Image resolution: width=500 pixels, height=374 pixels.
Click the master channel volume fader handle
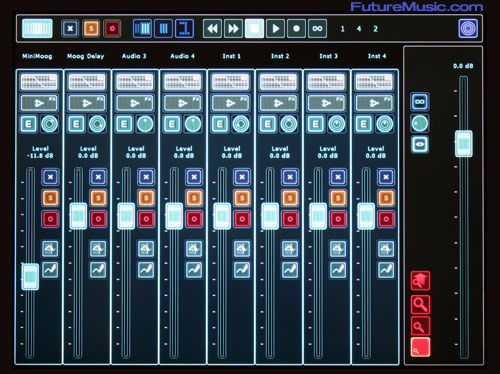464,144
